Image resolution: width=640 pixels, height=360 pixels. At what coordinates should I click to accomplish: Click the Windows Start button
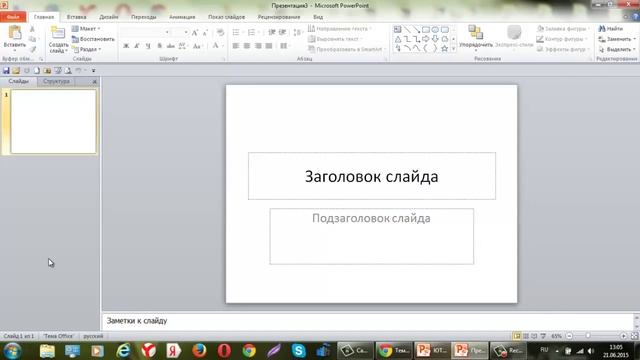[x=12, y=351]
